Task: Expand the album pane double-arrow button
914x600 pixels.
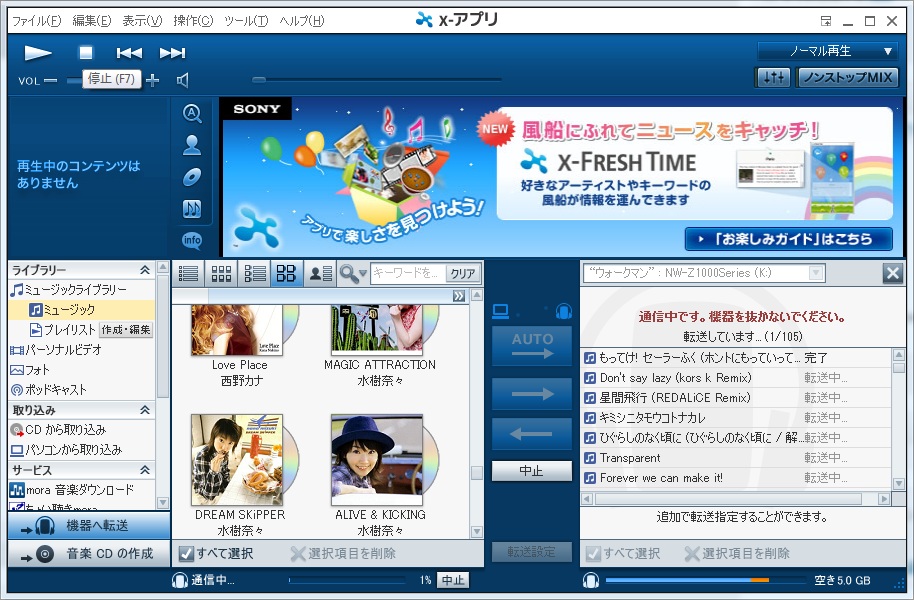Action: click(459, 296)
